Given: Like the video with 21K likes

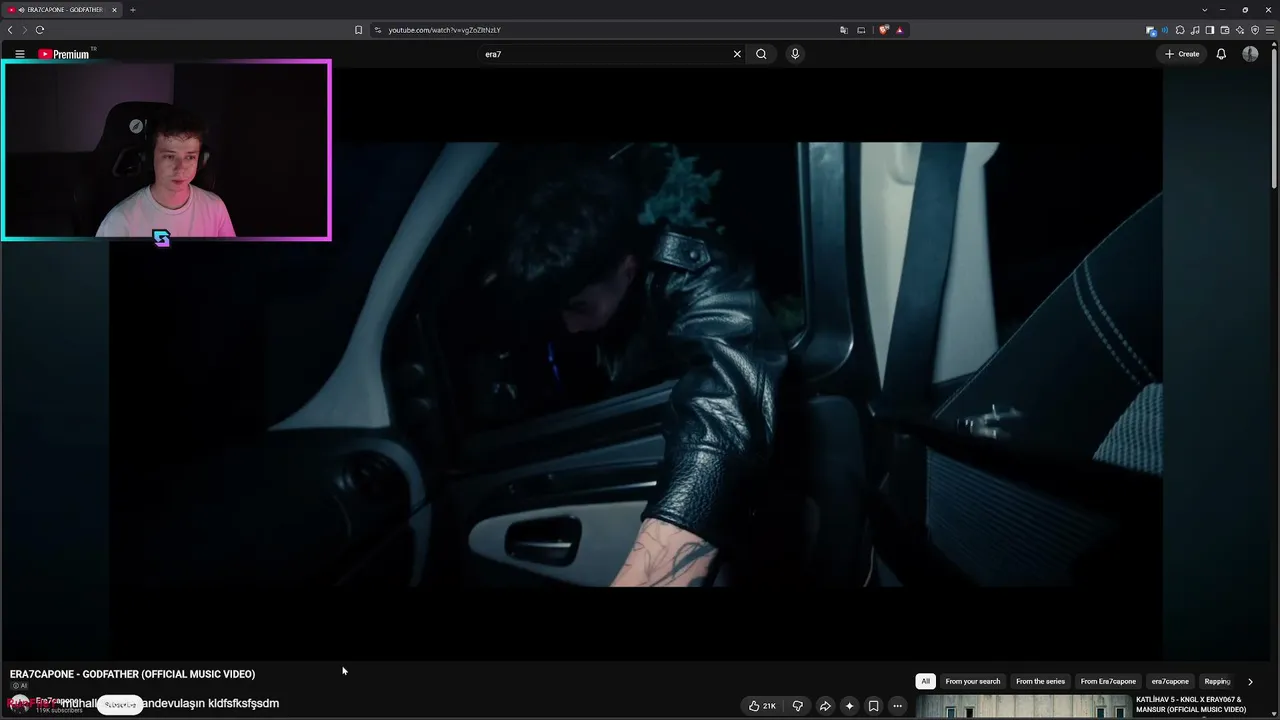Looking at the screenshot, I should (762, 706).
